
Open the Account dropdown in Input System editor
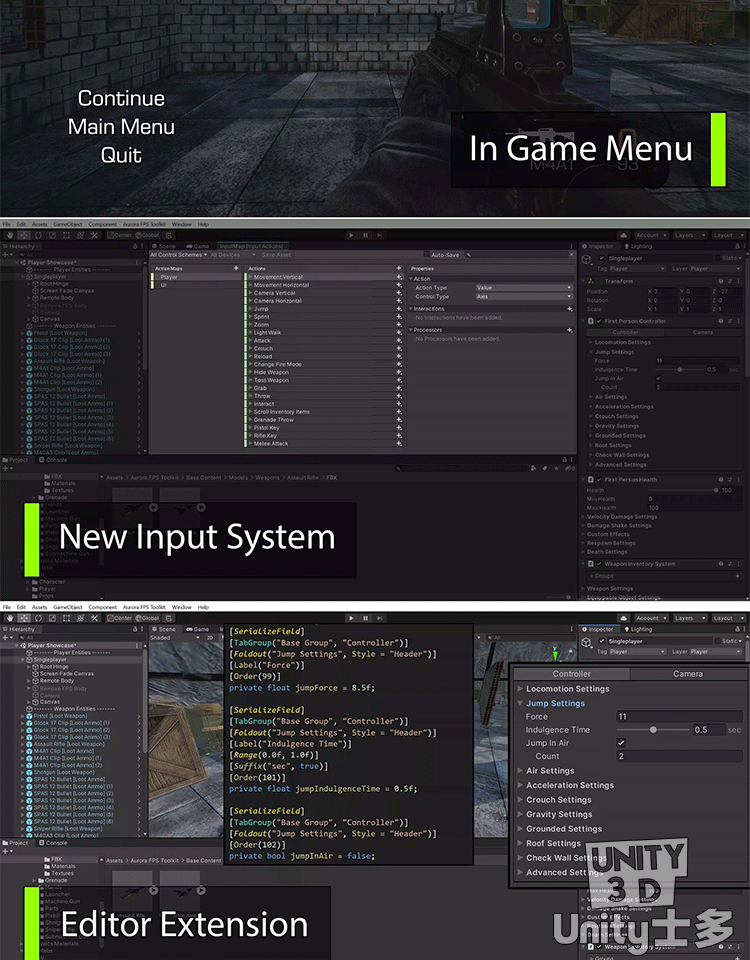651,235
